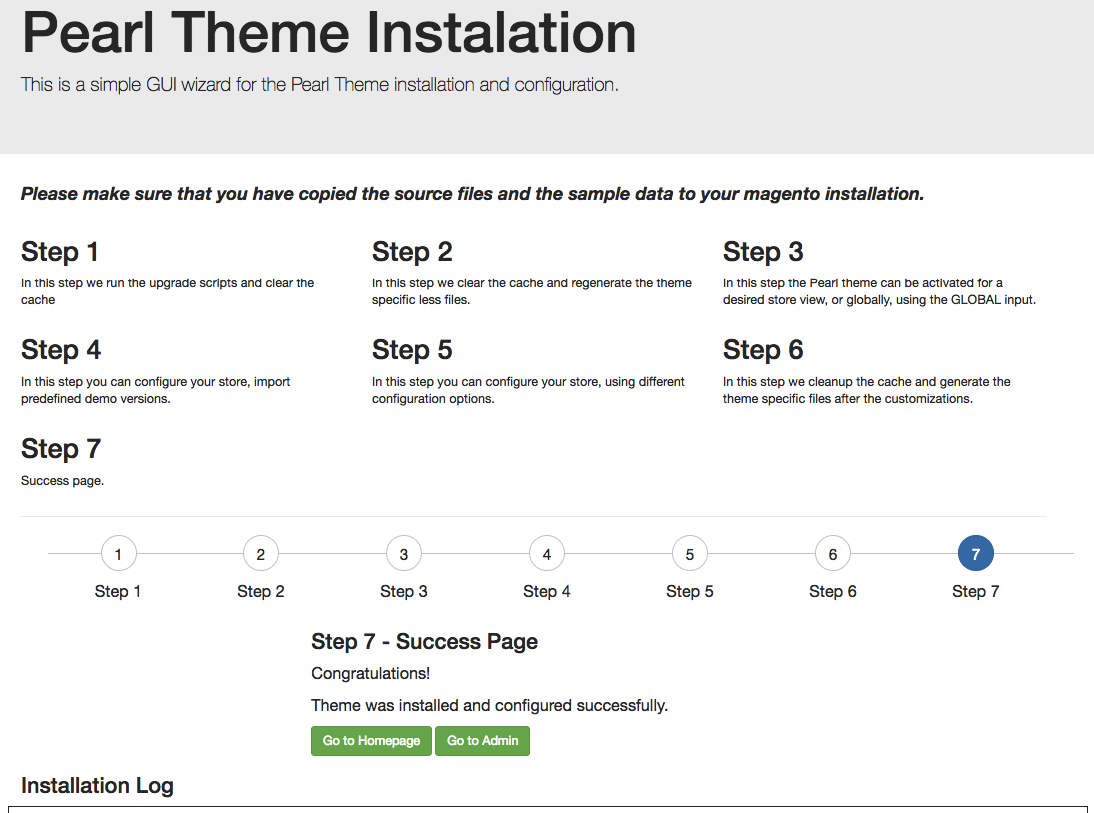Go to wizard step circle 4
Viewport: 1094px width, 813px height.
point(547,554)
